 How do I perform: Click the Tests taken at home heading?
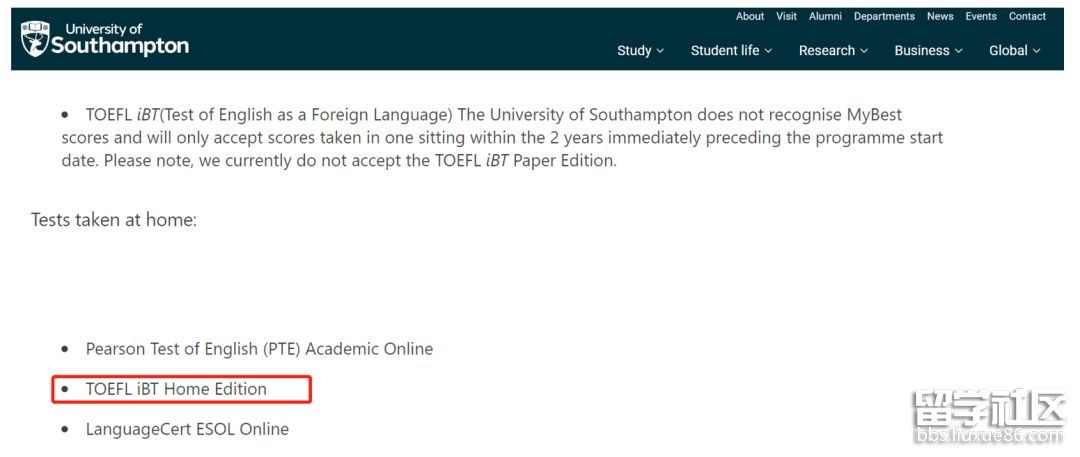(114, 221)
